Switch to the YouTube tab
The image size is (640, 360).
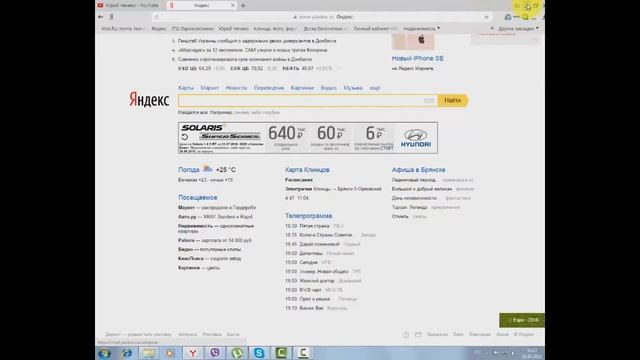coord(130,5)
